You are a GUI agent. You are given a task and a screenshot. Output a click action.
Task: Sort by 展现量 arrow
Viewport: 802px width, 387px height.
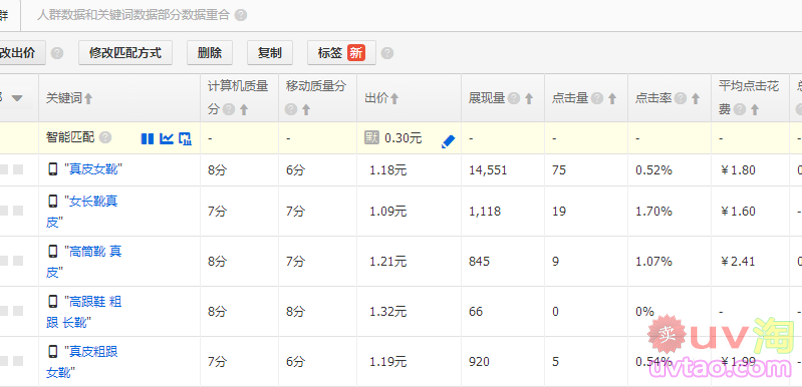529,99
